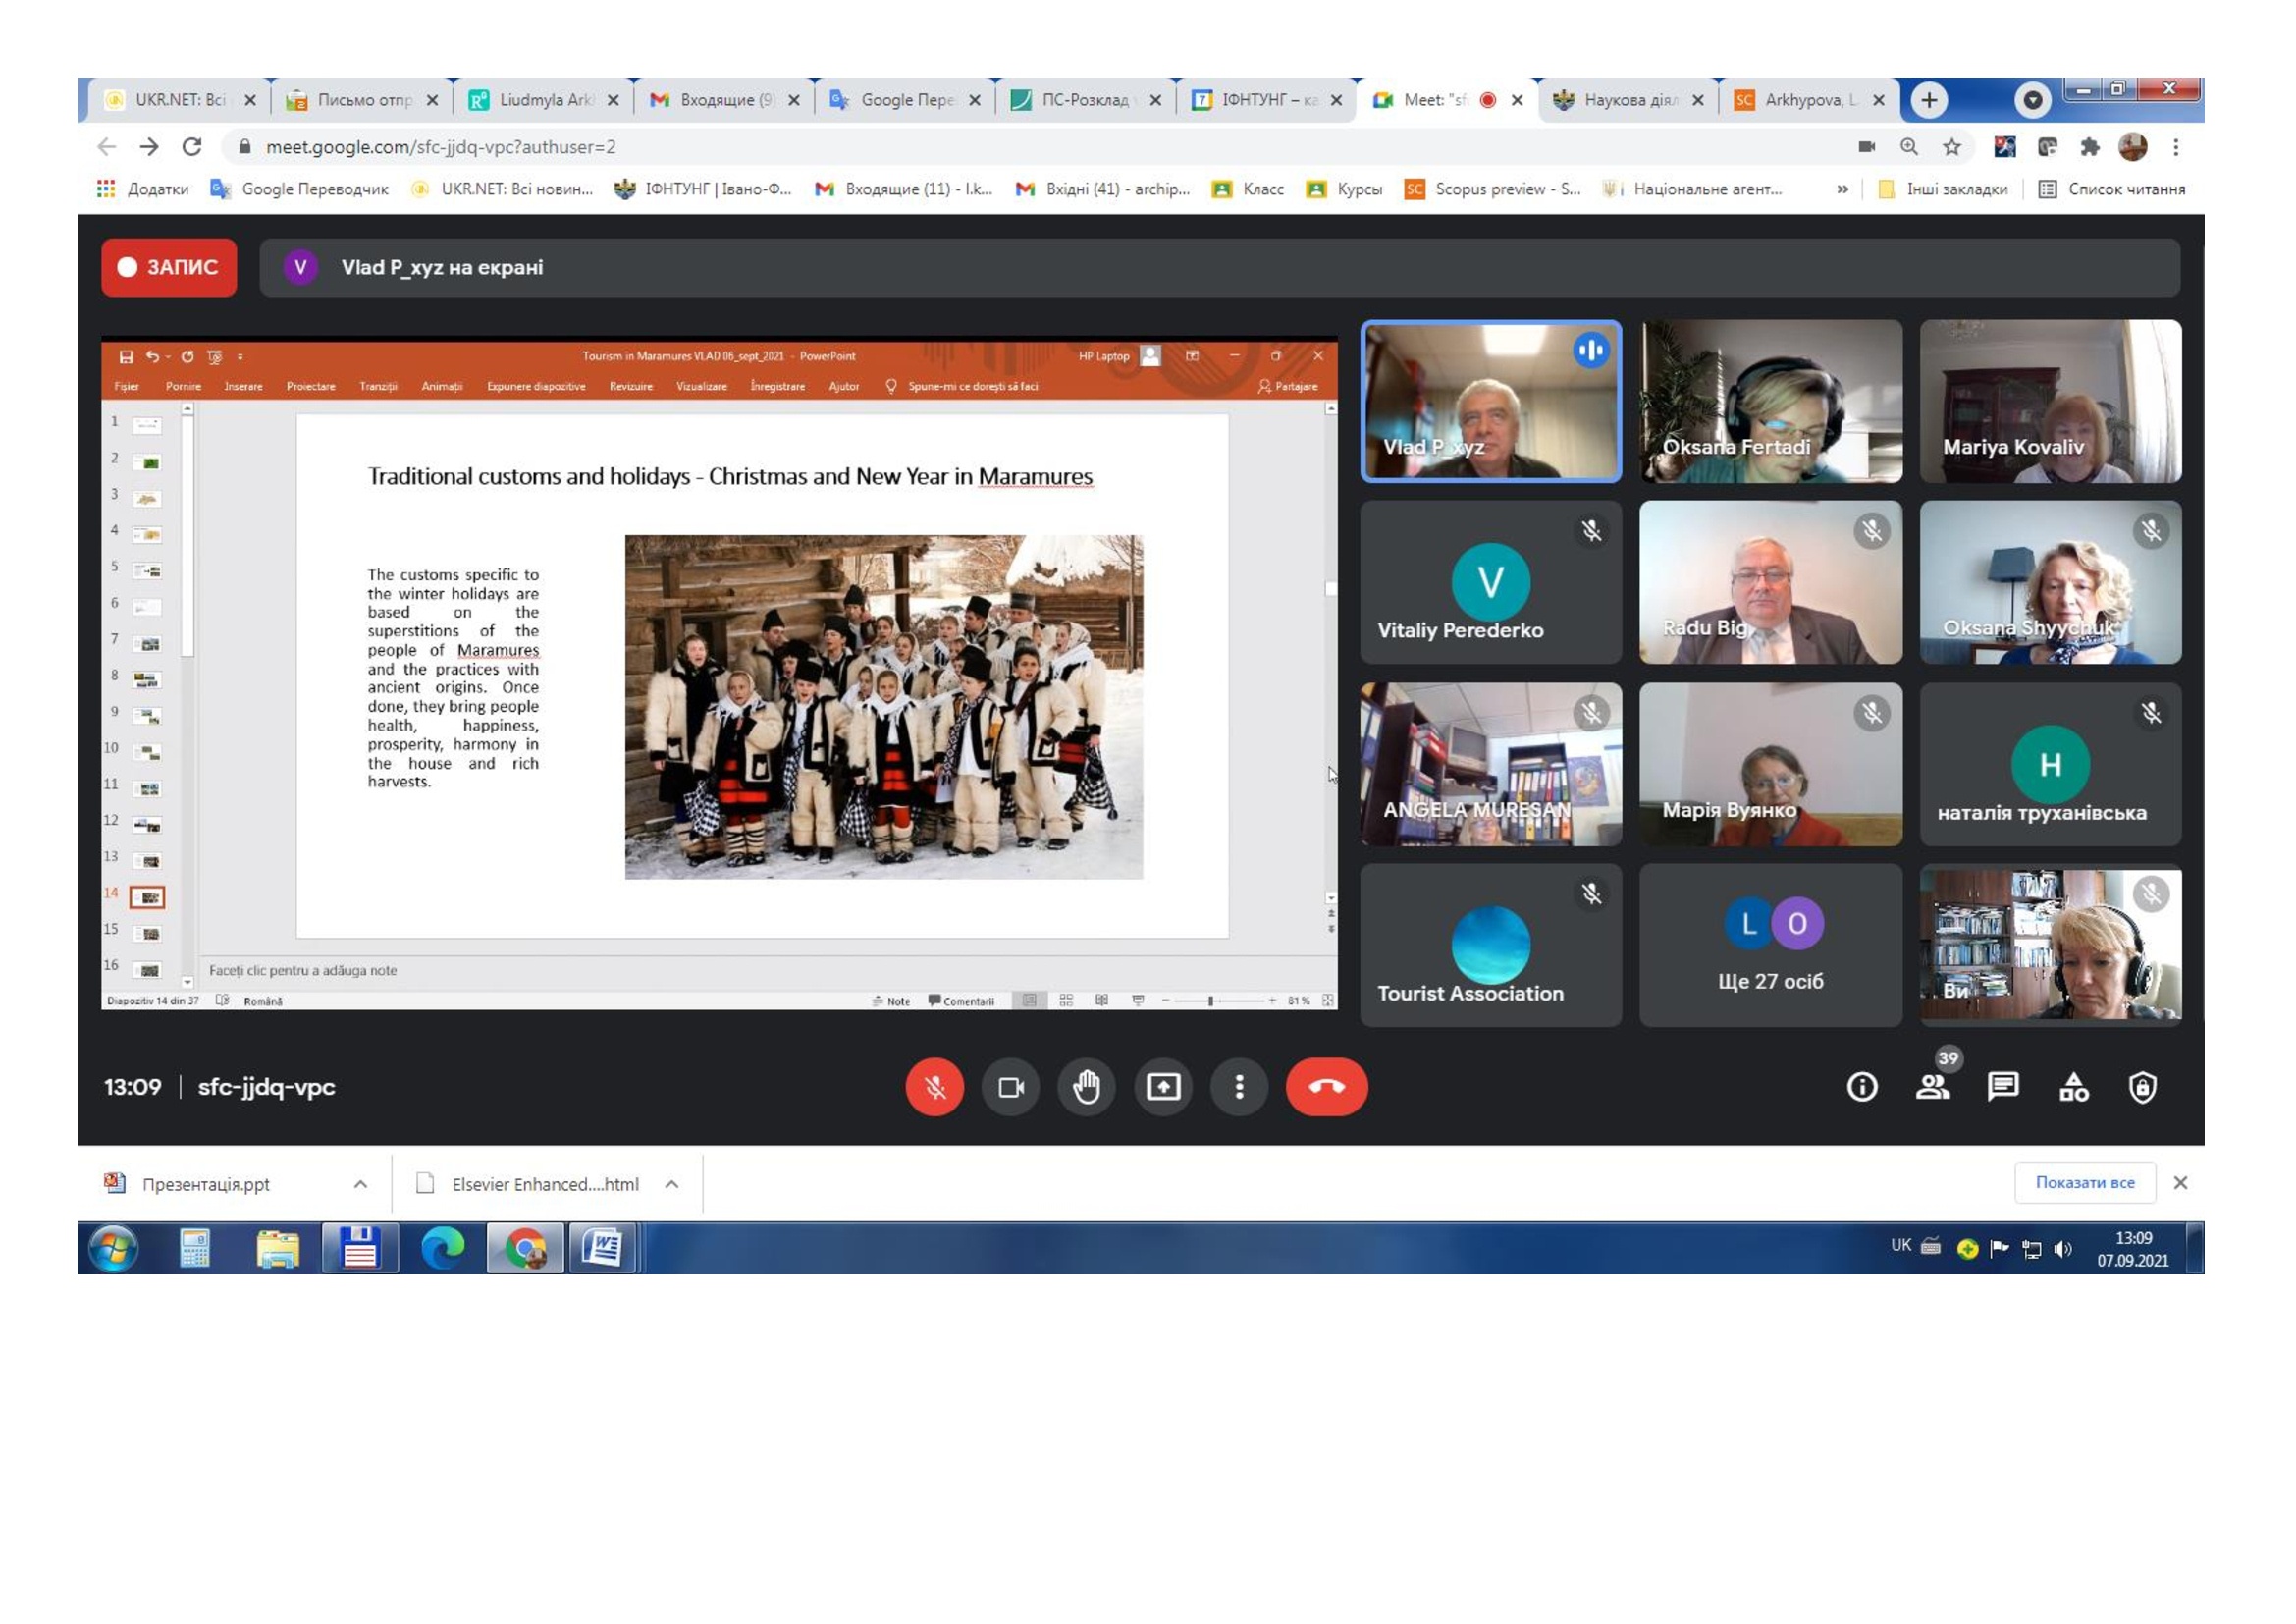
Task: Open host controls shield icon
Action: pyautogui.click(x=2142, y=1087)
